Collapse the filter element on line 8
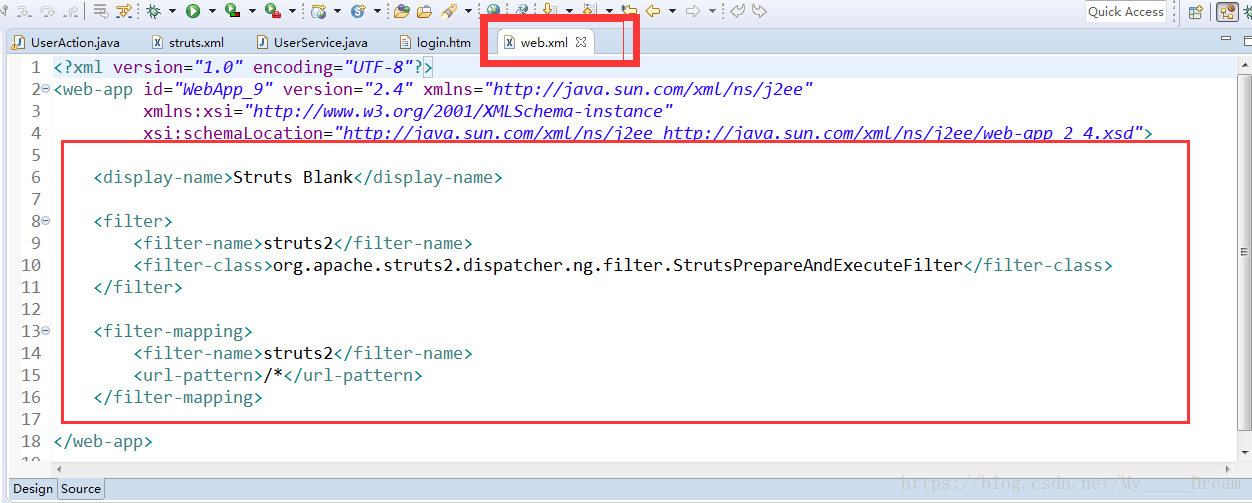The height and width of the screenshot is (503, 1252). (x=46, y=221)
